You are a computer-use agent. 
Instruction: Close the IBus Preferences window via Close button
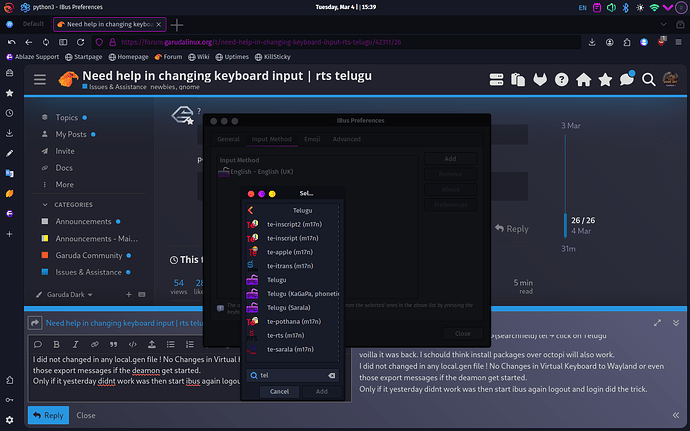(x=462, y=333)
